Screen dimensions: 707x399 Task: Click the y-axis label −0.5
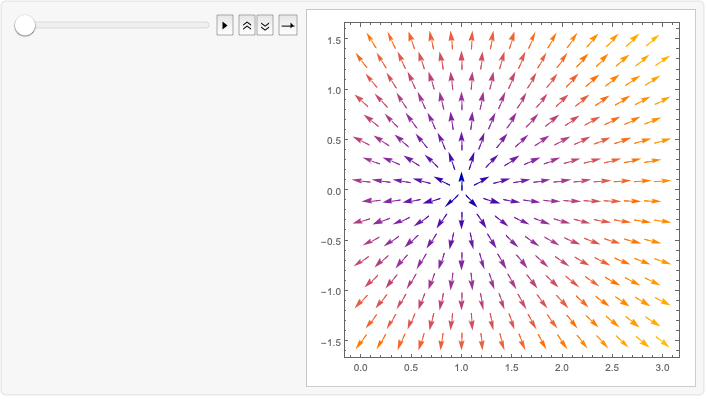click(331, 241)
